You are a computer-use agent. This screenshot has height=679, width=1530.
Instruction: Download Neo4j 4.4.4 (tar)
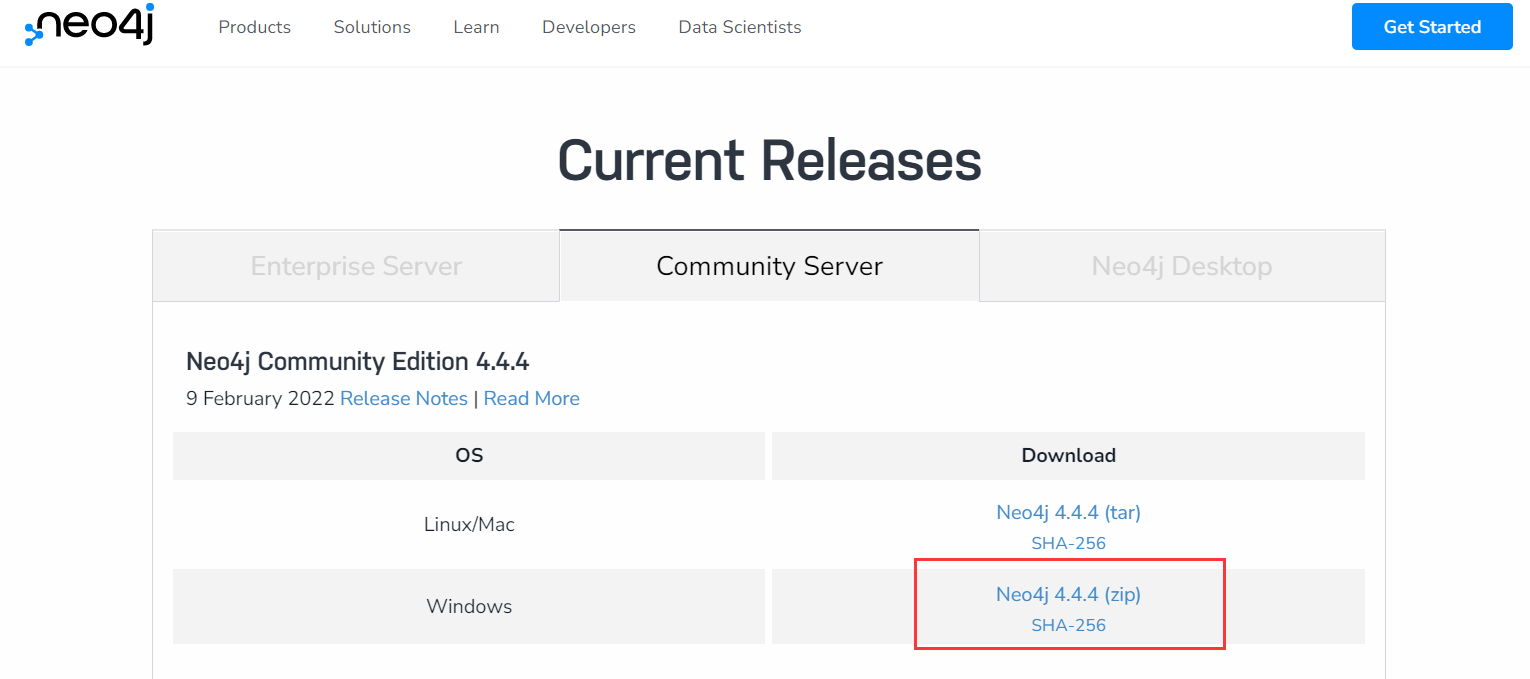pyautogui.click(x=1068, y=512)
